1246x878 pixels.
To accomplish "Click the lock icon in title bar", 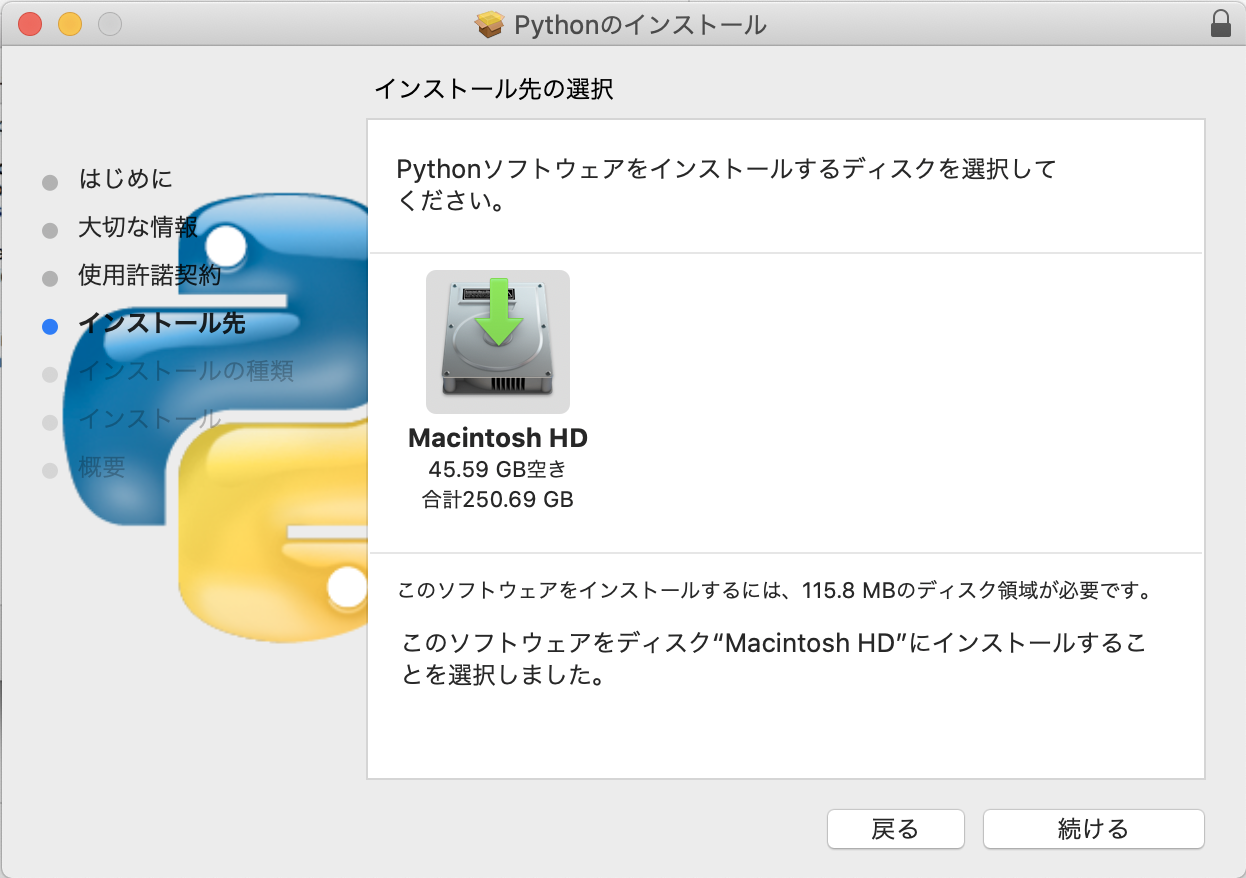I will [1220, 24].
